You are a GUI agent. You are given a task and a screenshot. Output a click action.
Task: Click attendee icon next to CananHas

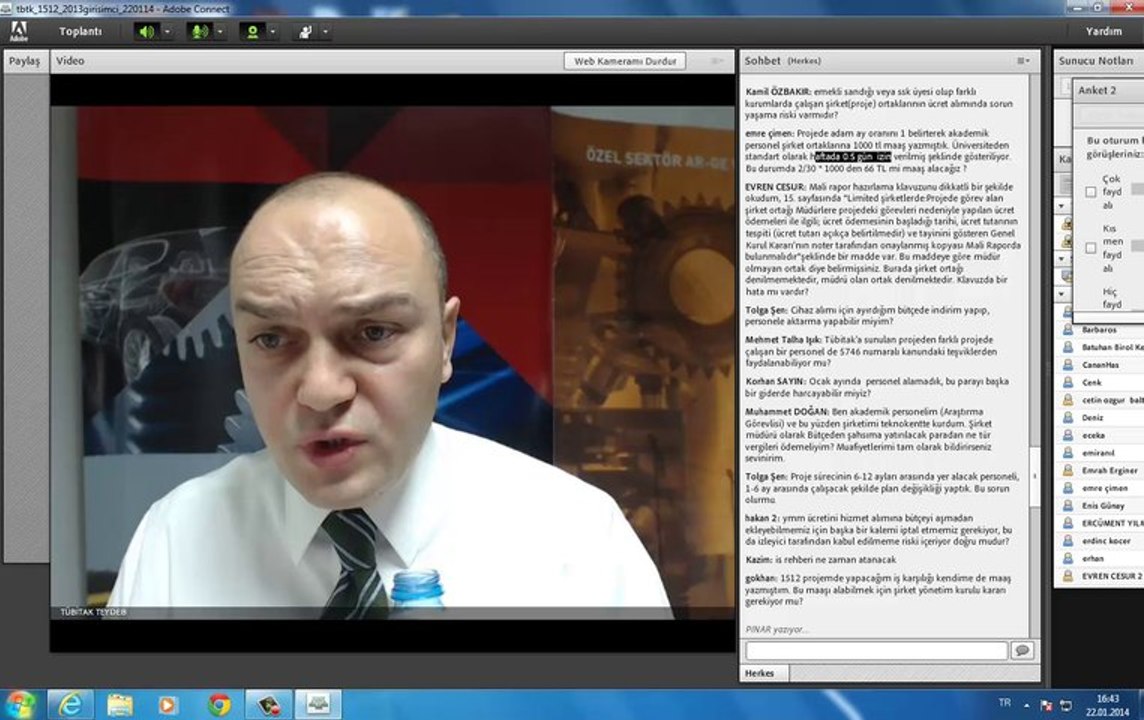coord(1067,365)
